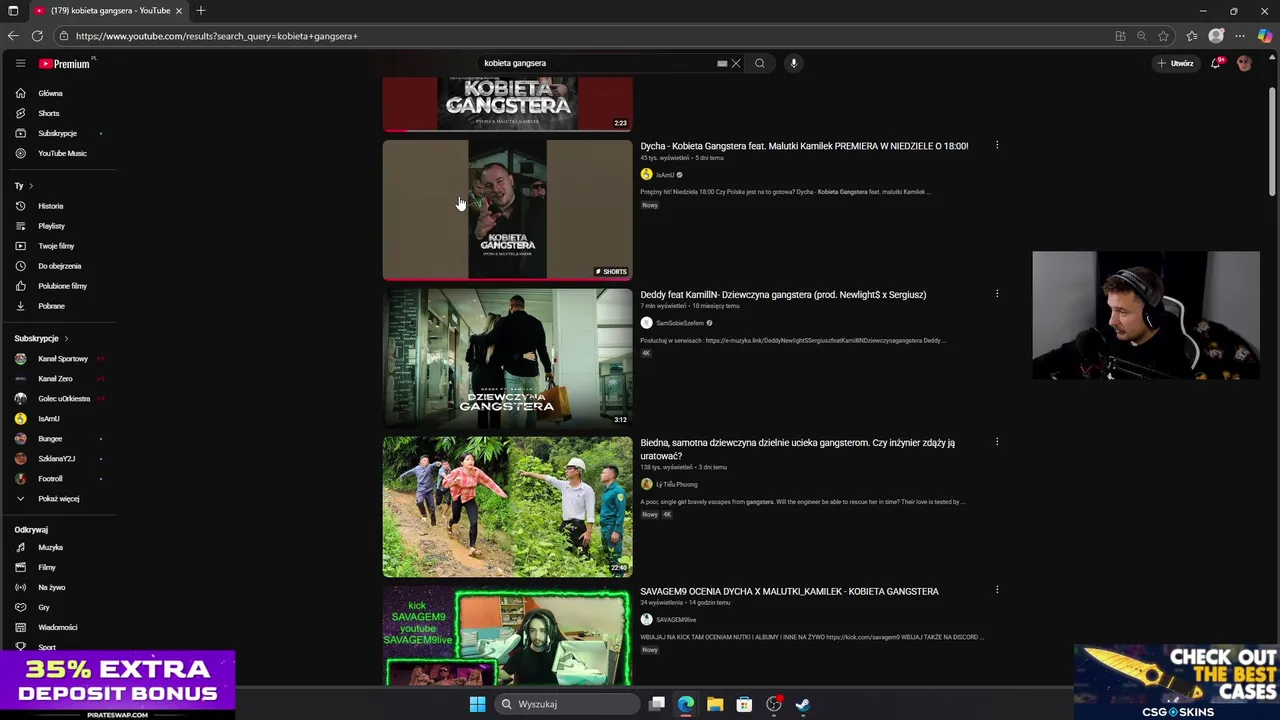Open Subskrypcje in the sidebar
The image size is (1280, 720).
click(x=59, y=133)
